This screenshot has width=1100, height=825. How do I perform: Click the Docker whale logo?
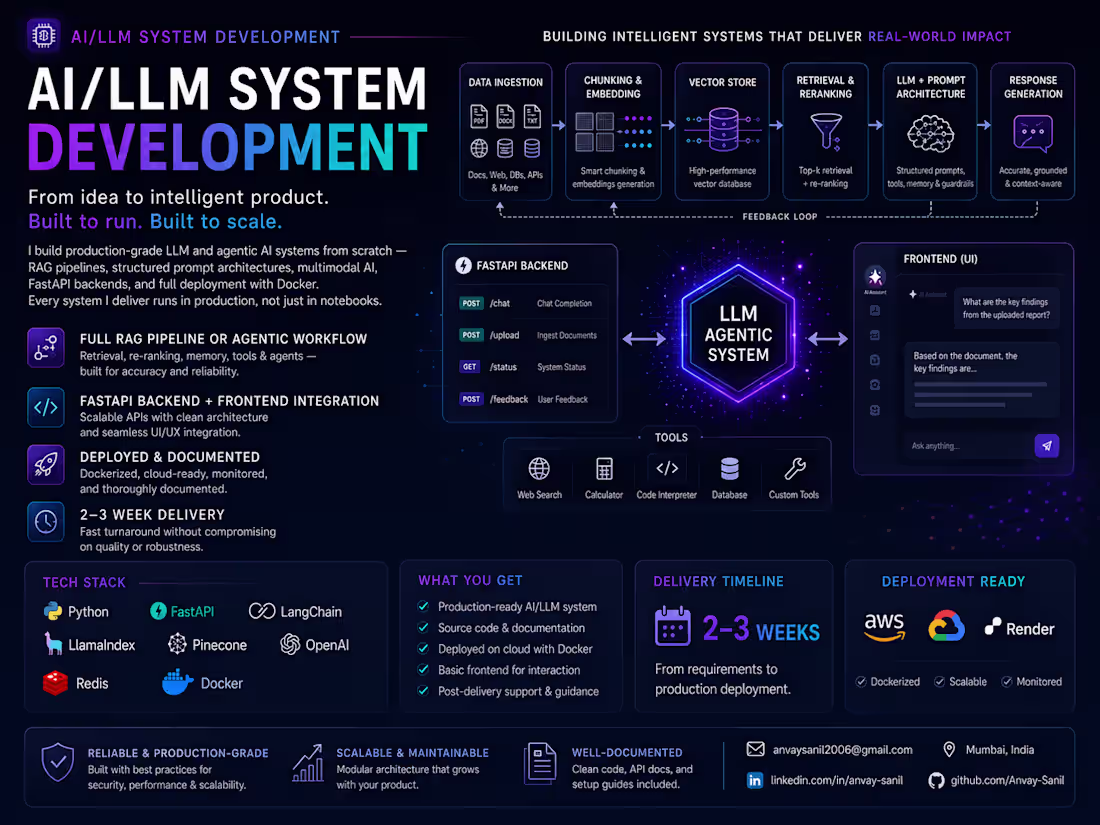point(177,682)
